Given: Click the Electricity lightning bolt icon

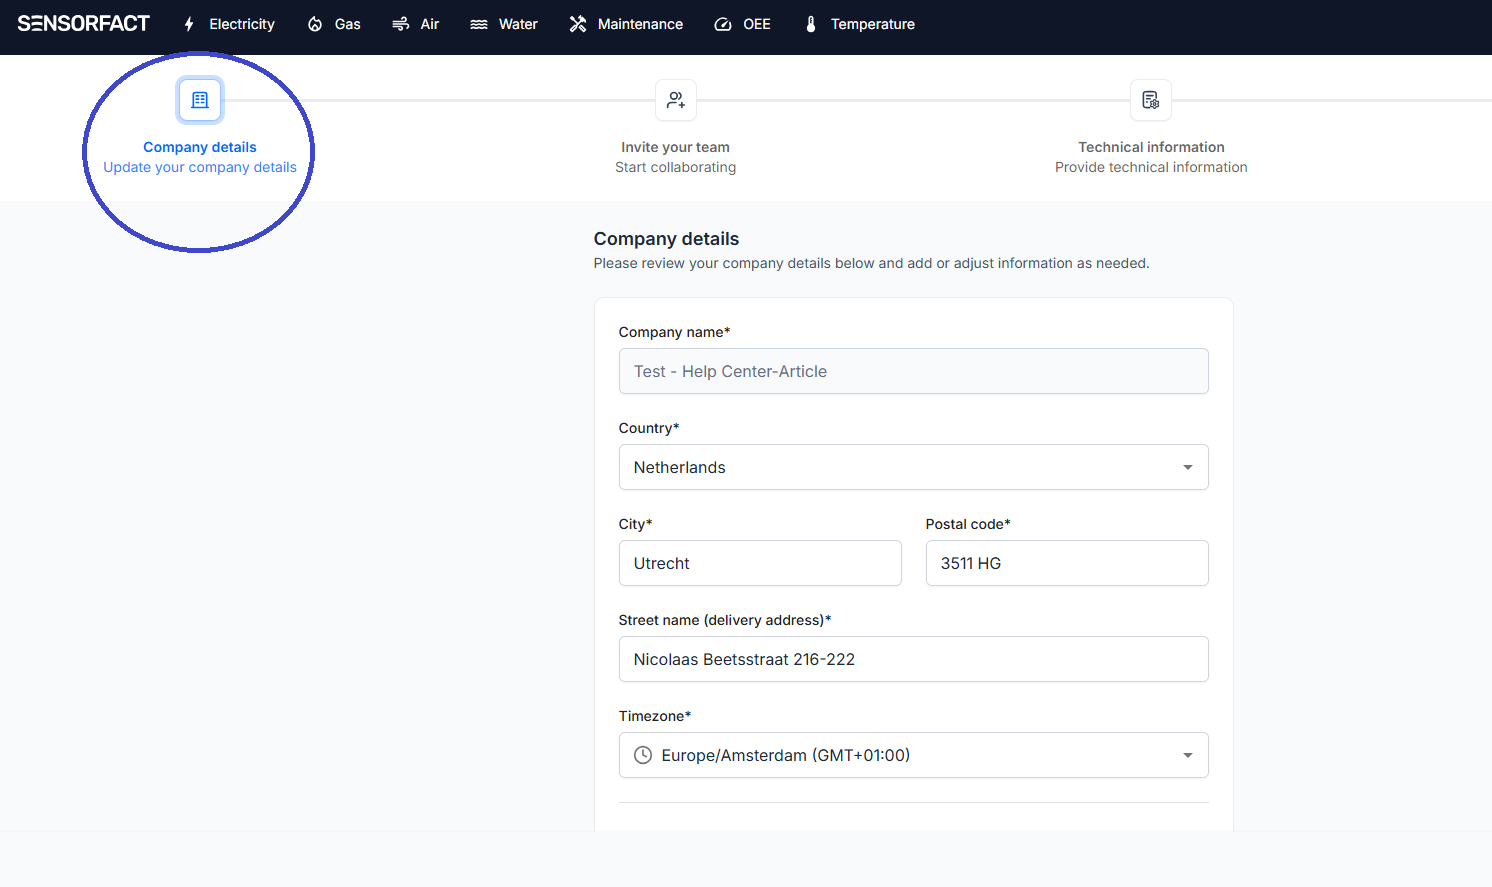Looking at the screenshot, I should 189,24.
